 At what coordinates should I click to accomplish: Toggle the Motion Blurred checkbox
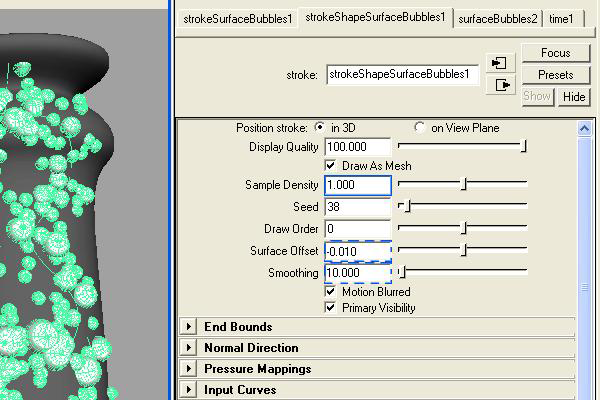point(330,292)
